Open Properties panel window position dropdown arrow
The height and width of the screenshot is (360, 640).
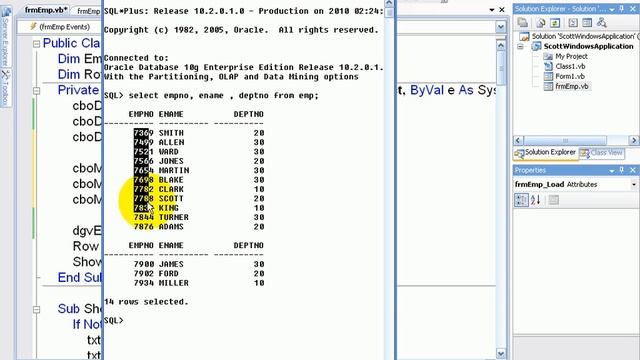(612, 170)
